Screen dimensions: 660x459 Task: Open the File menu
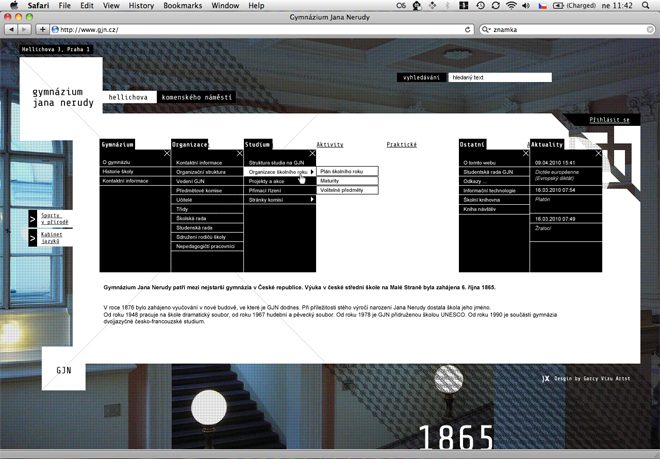click(x=64, y=5)
